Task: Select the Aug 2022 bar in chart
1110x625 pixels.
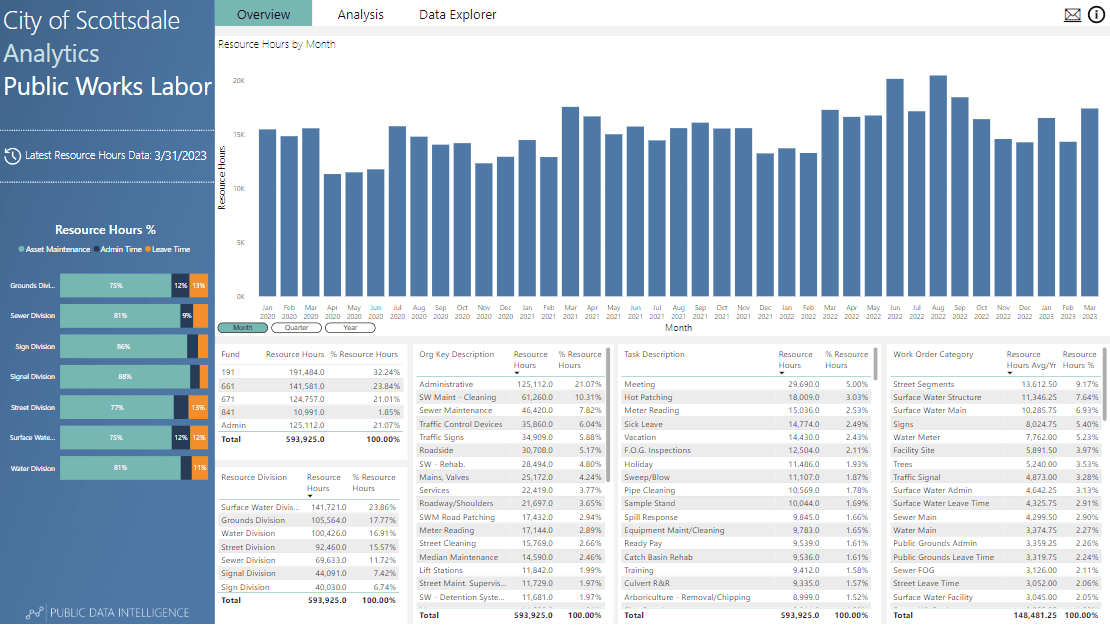Action: point(938,185)
